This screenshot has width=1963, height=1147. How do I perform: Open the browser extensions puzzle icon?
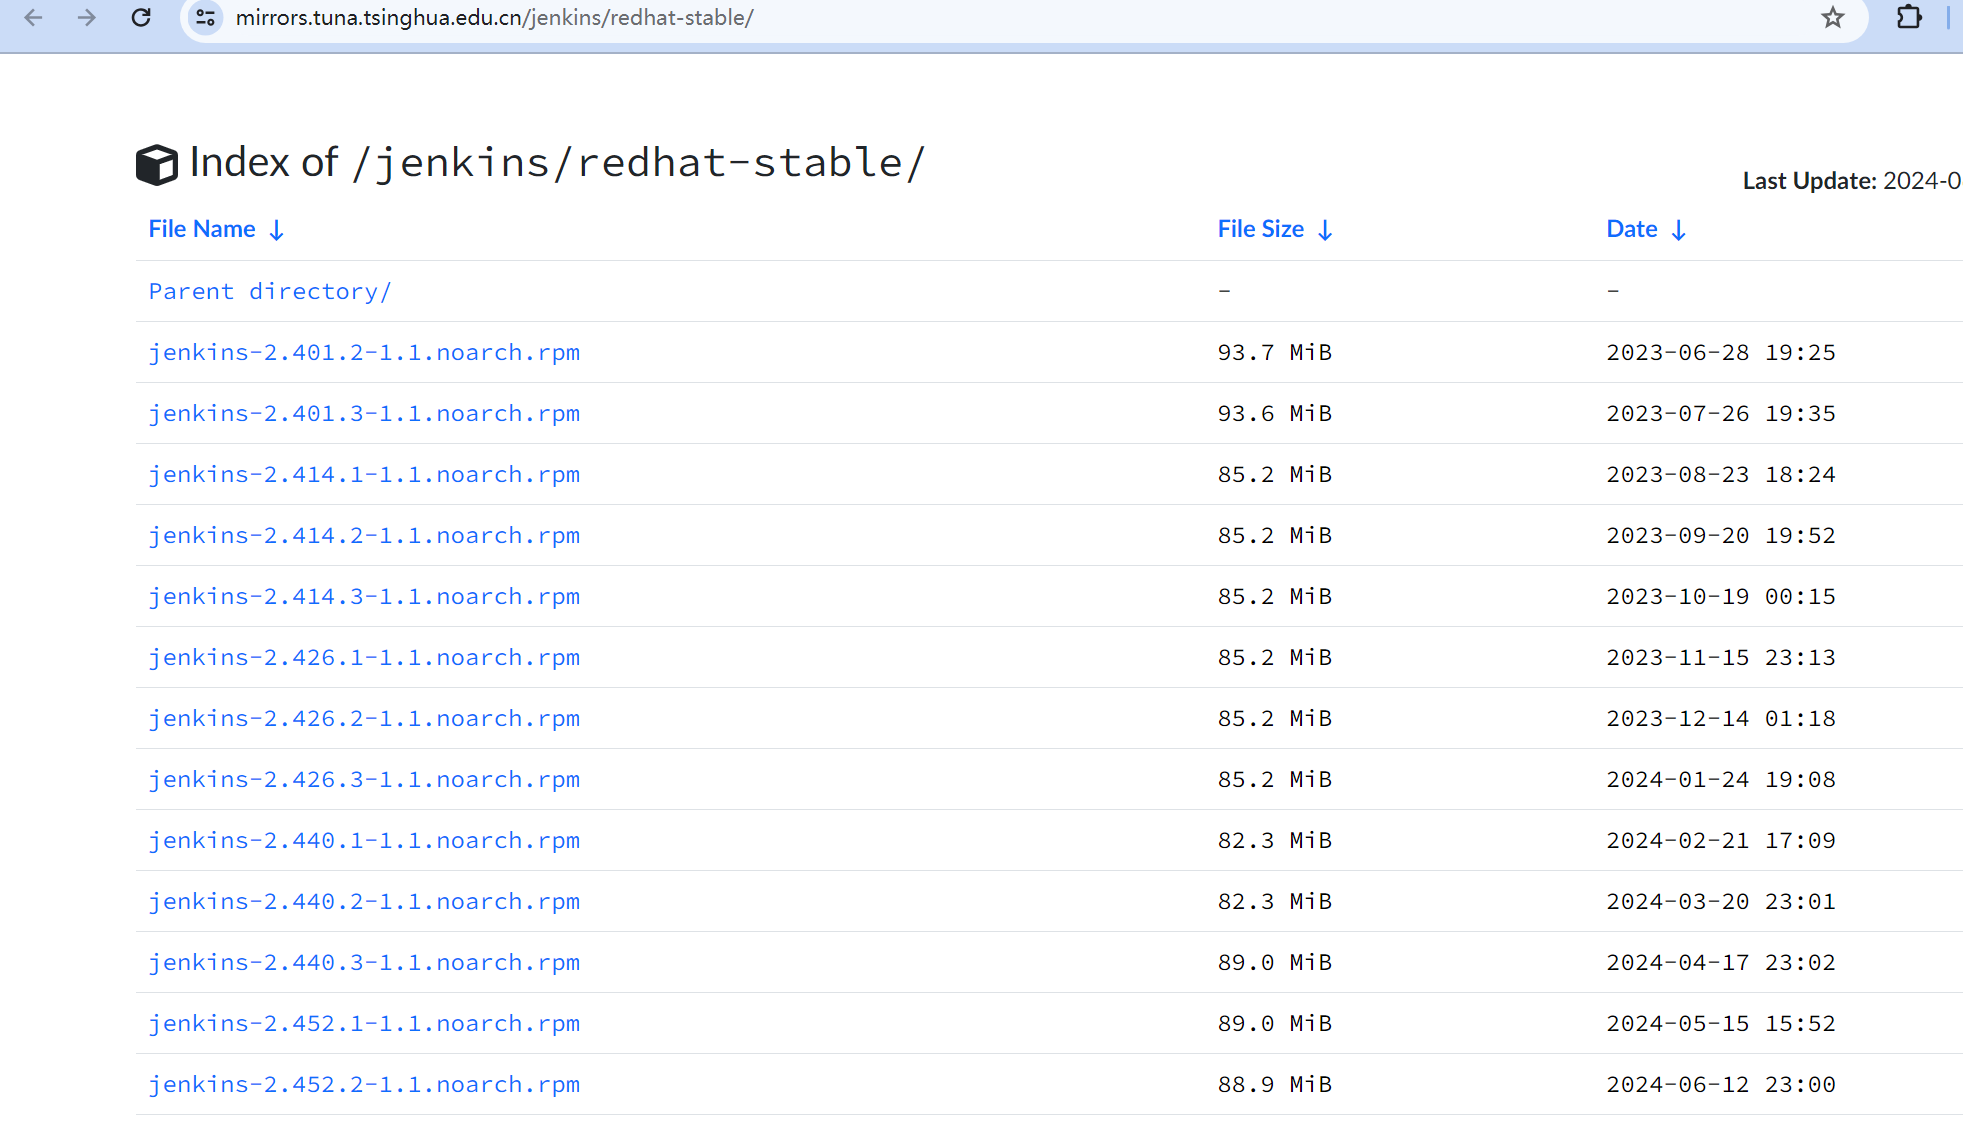pyautogui.click(x=1909, y=17)
